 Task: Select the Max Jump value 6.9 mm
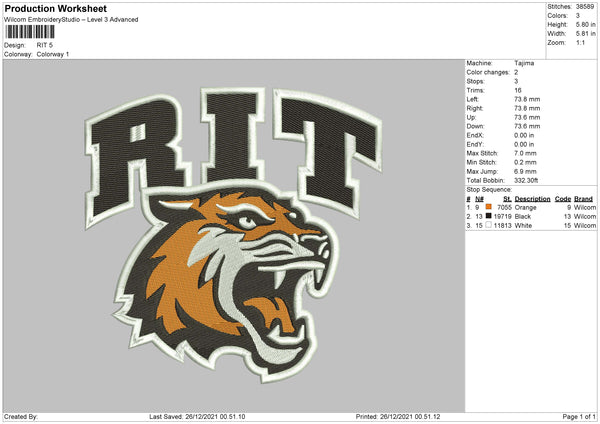click(525, 171)
